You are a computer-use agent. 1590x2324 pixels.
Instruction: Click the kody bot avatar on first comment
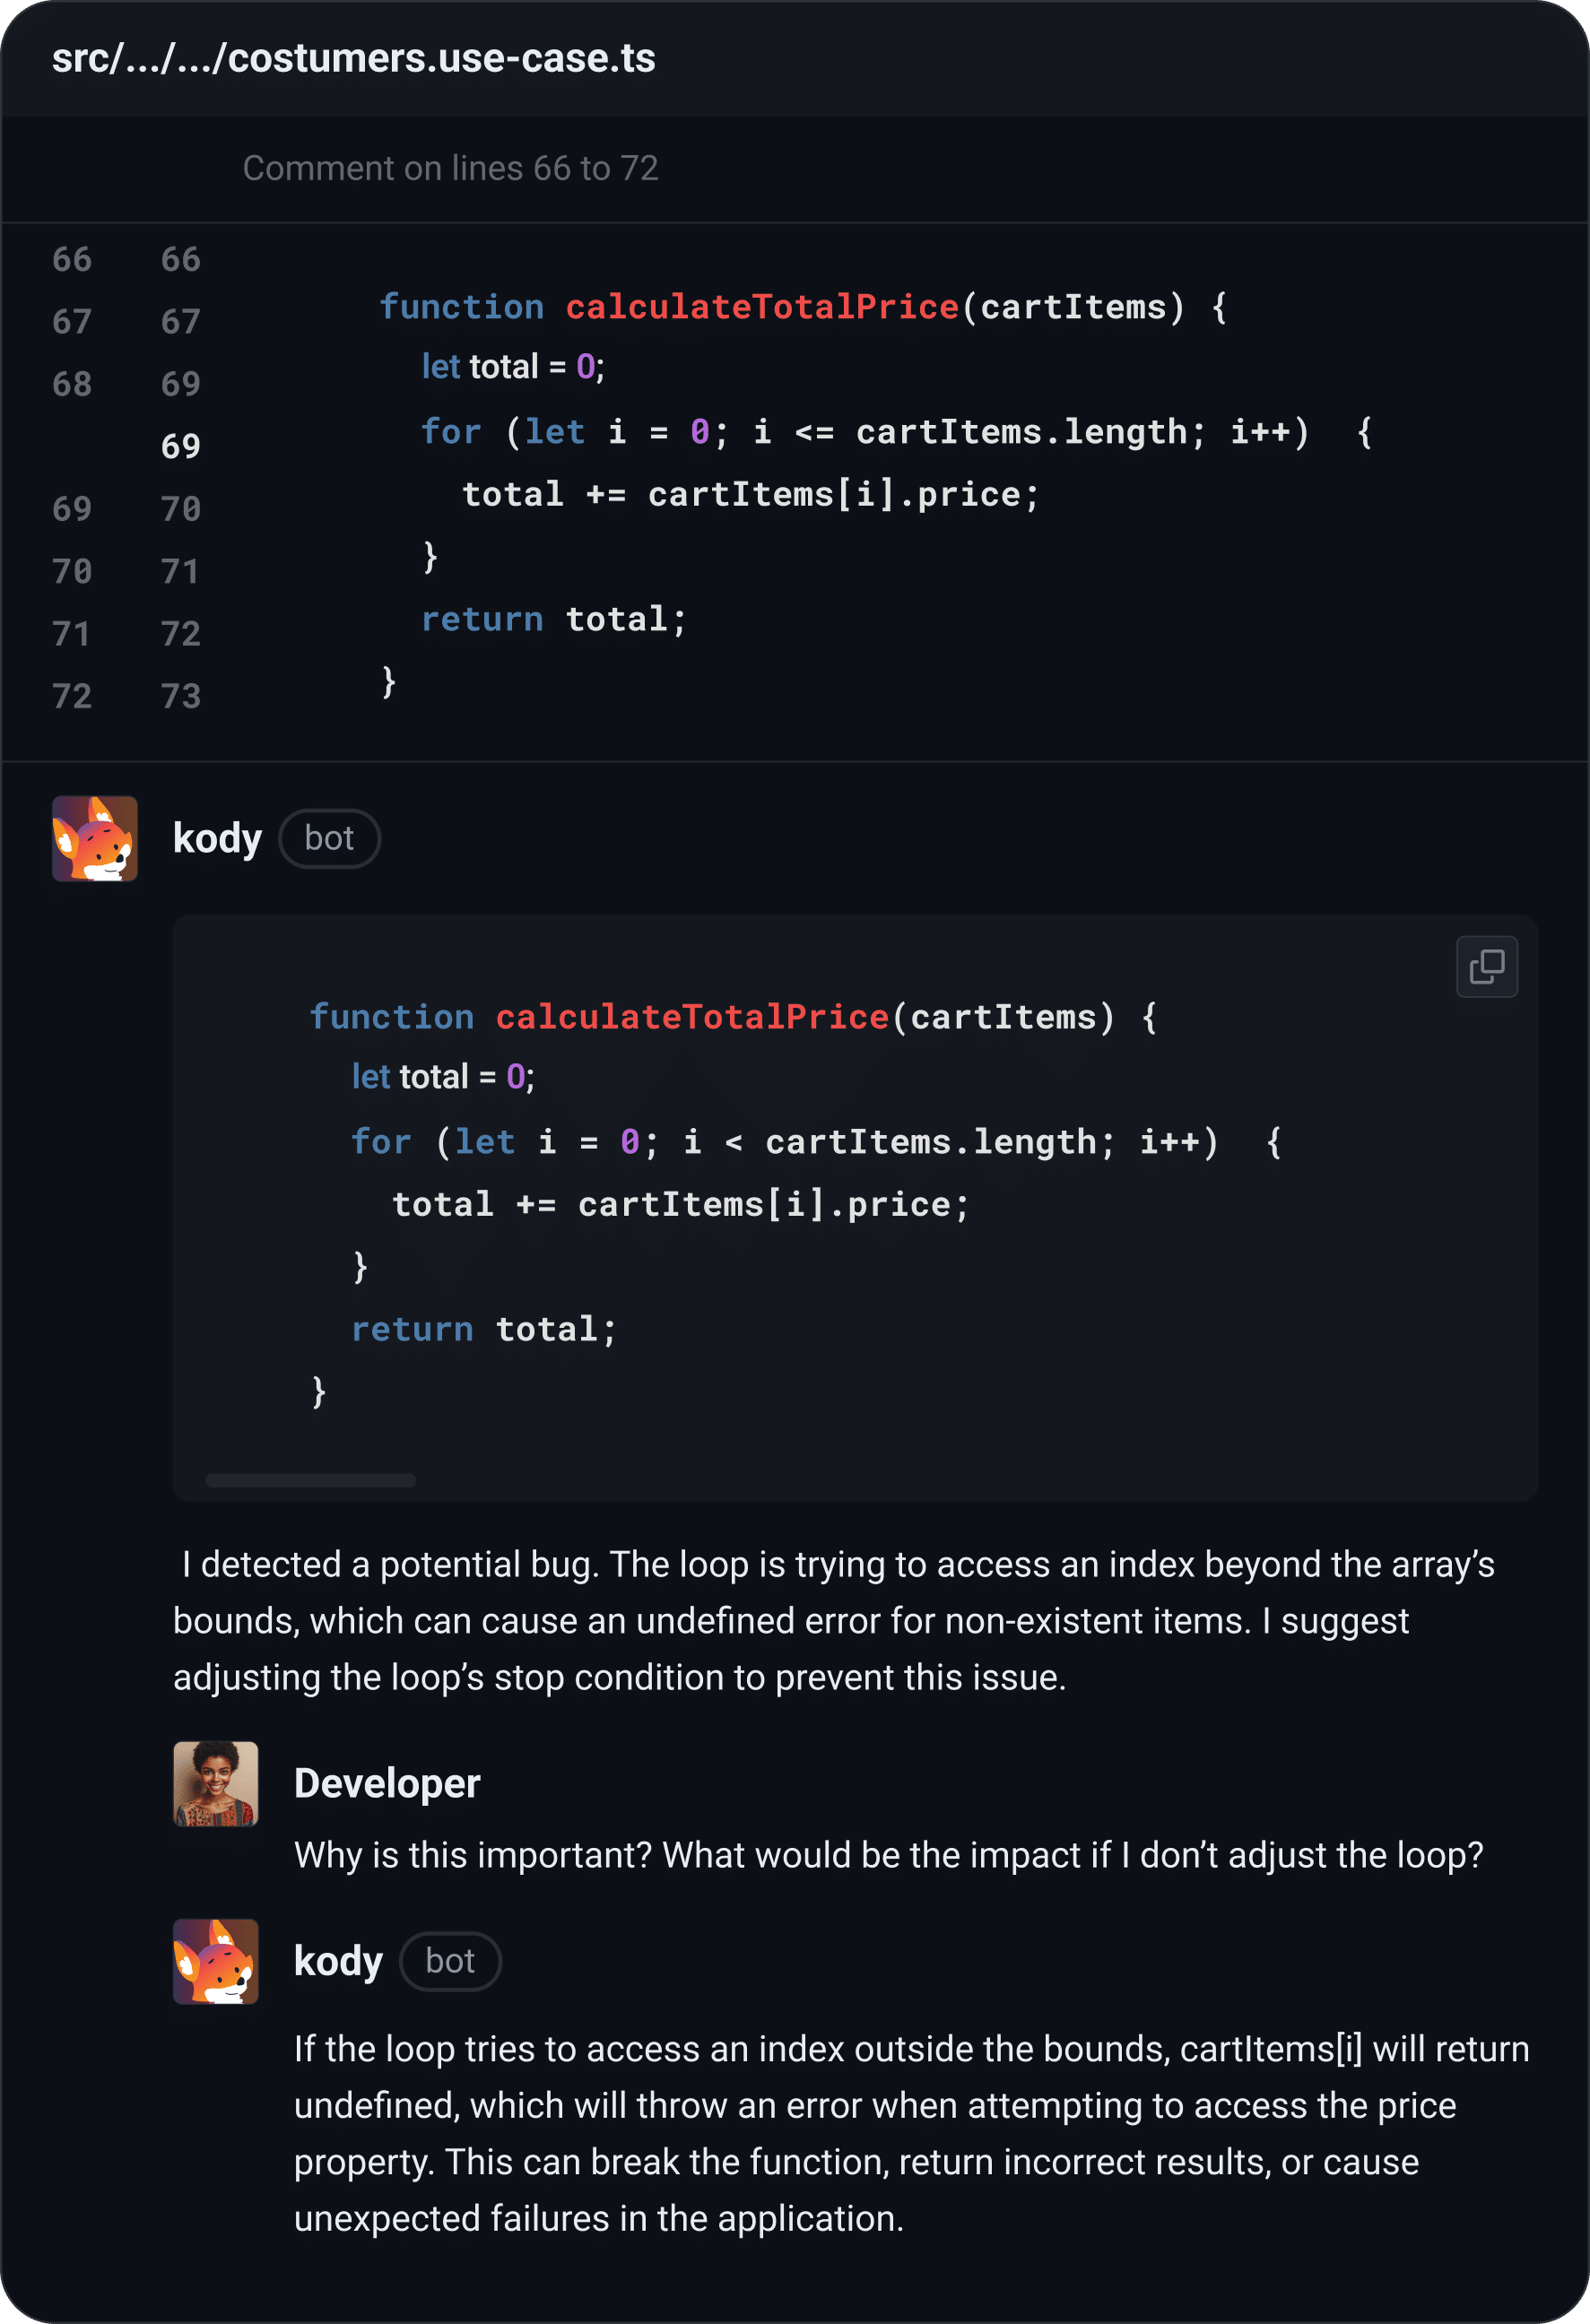click(95, 838)
